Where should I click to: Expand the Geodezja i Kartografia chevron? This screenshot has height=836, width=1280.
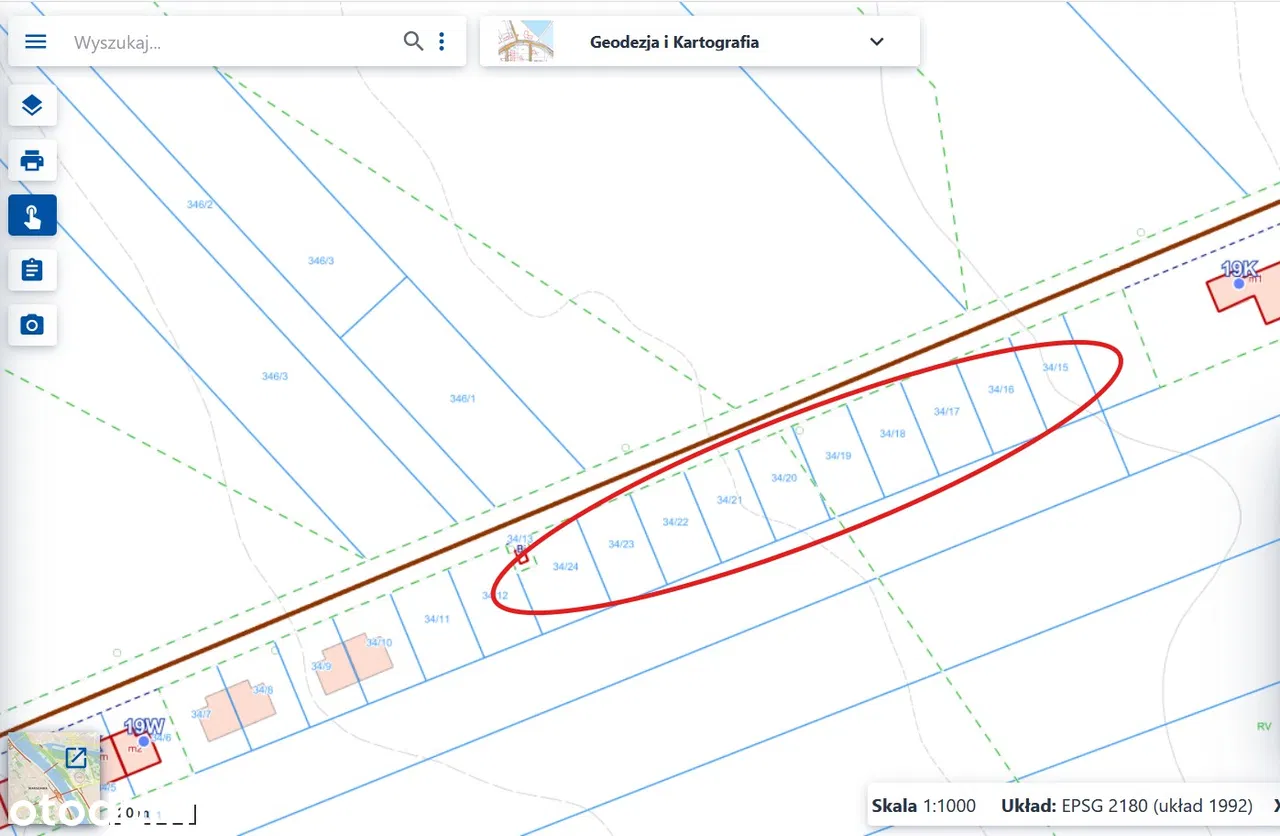pos(877,42)
